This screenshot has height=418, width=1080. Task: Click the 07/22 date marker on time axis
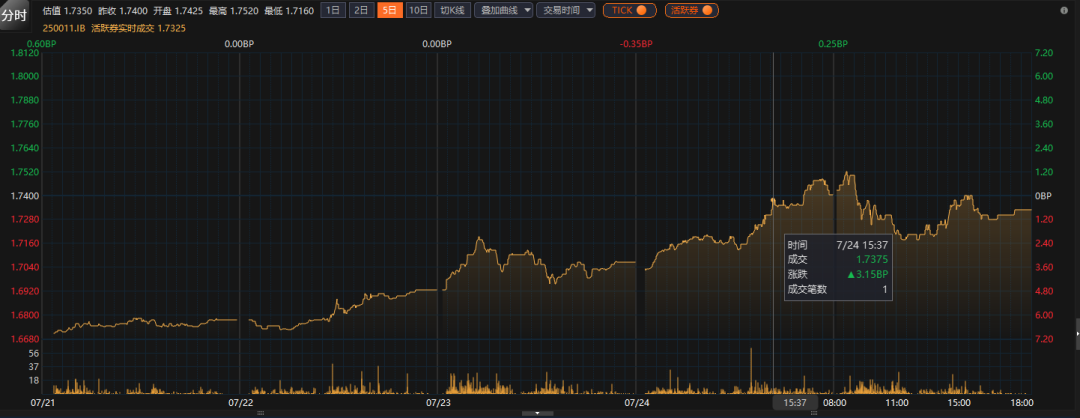[x=240, y=402]
